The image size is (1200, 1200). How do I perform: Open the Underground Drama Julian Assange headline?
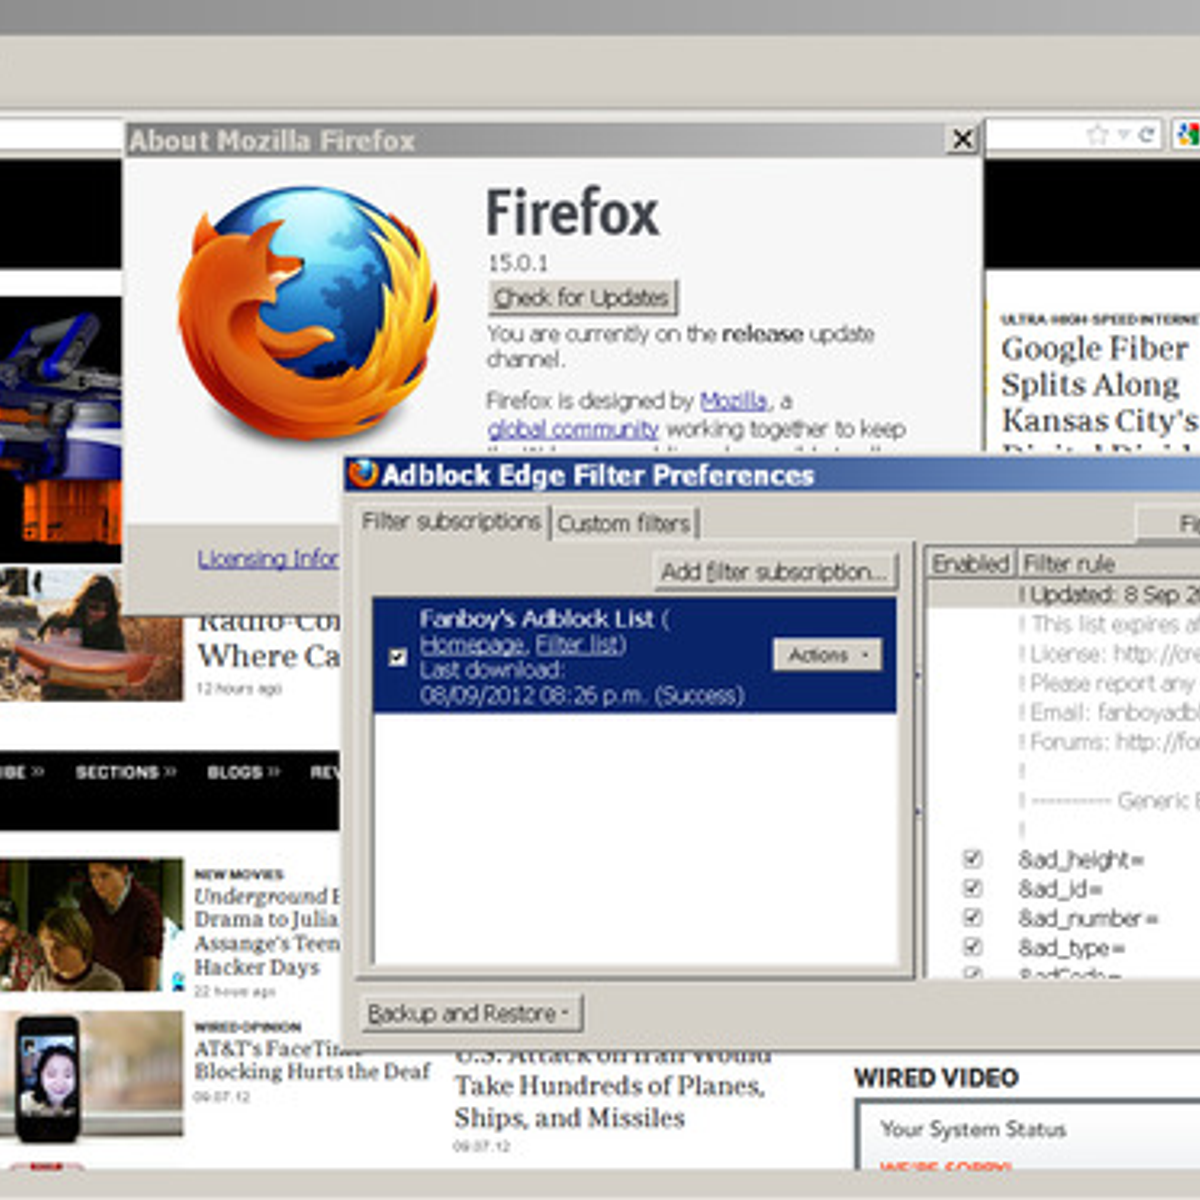(267, 931)
